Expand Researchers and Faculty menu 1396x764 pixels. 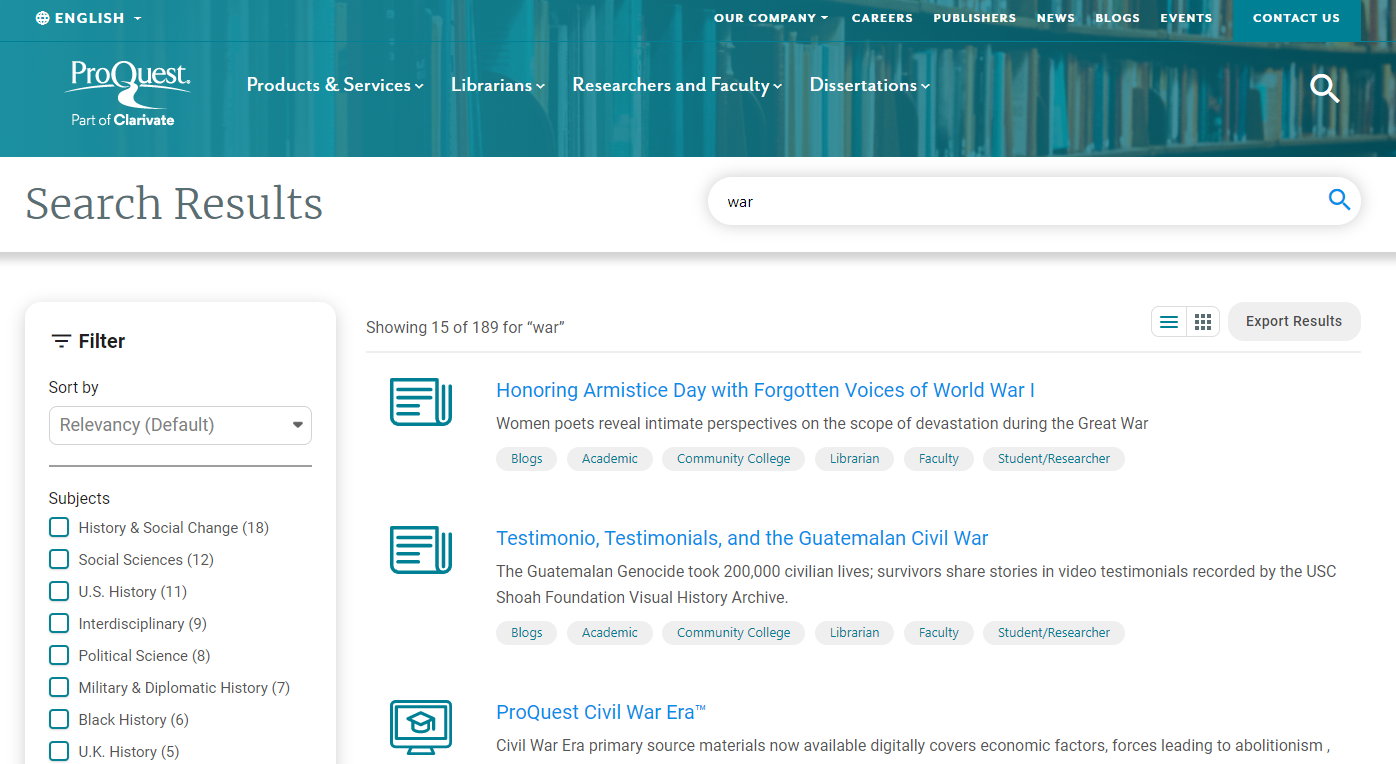[x=677, y=85]
